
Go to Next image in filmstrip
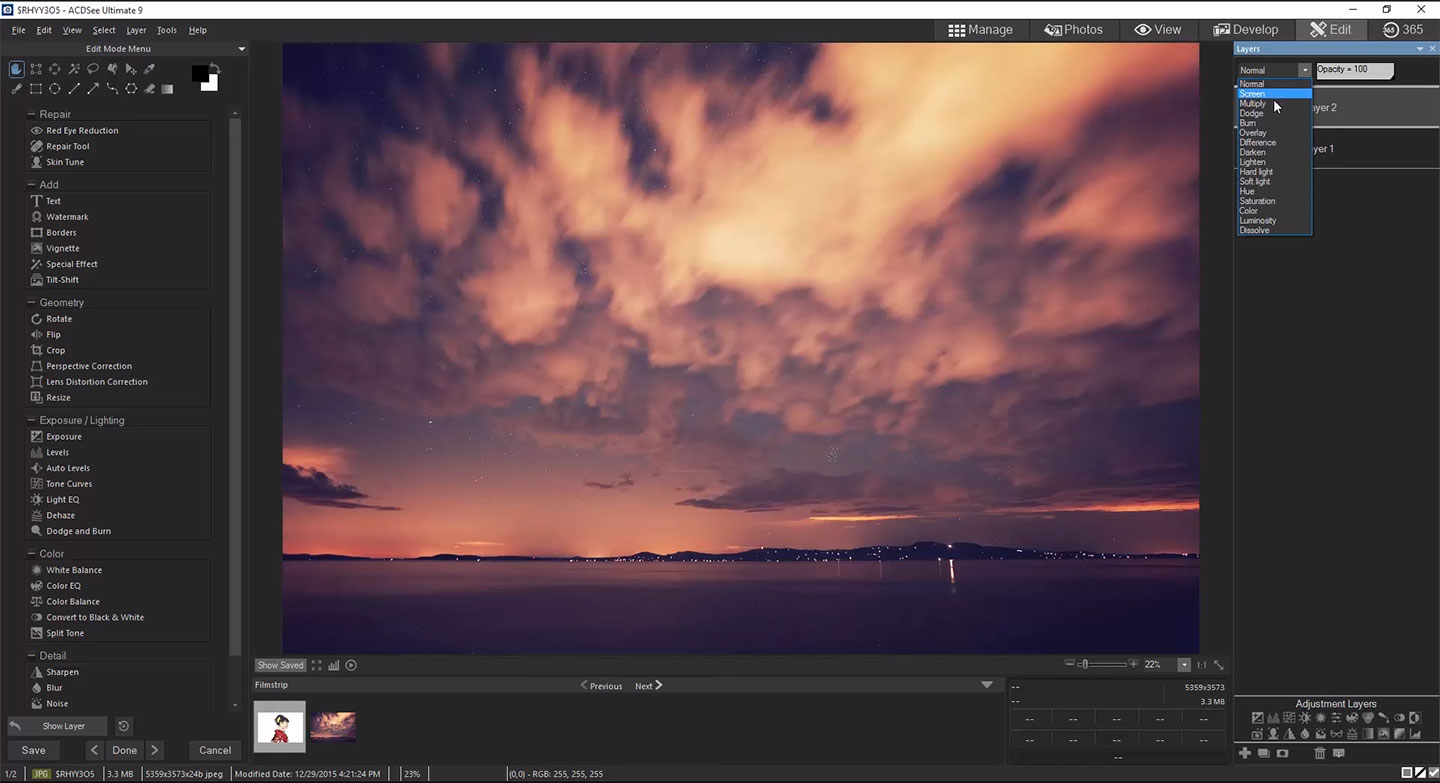coord(649,686)
